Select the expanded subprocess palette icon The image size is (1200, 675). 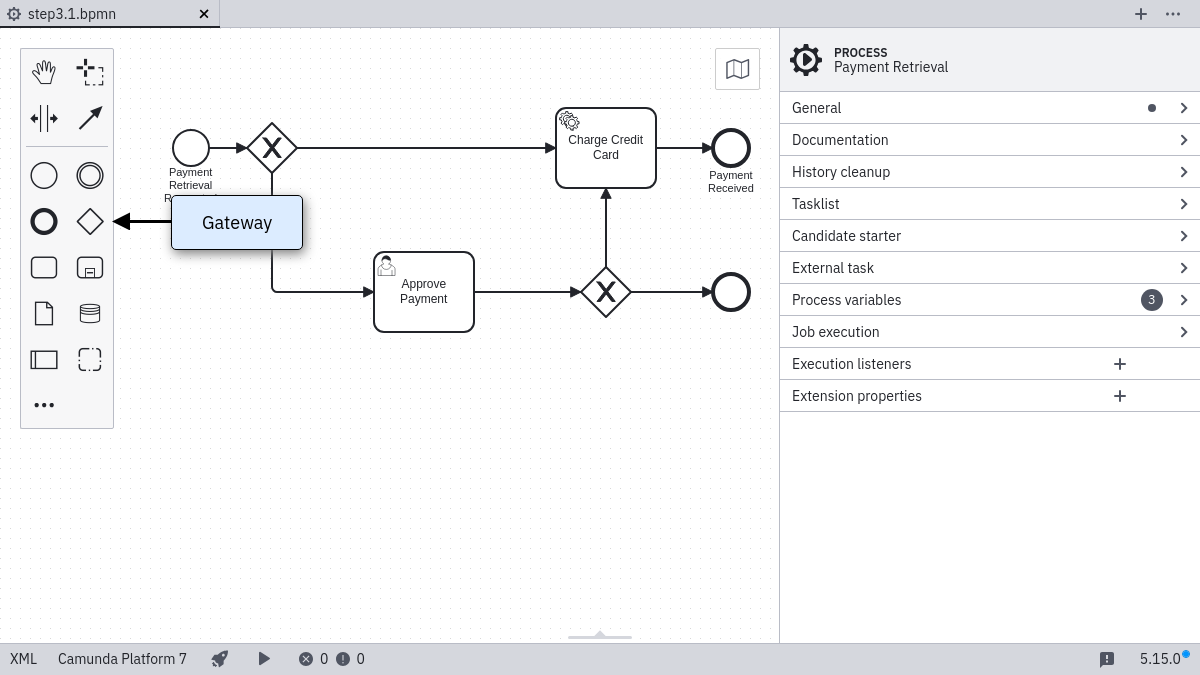pyautogui.click(x=90, y=267)
